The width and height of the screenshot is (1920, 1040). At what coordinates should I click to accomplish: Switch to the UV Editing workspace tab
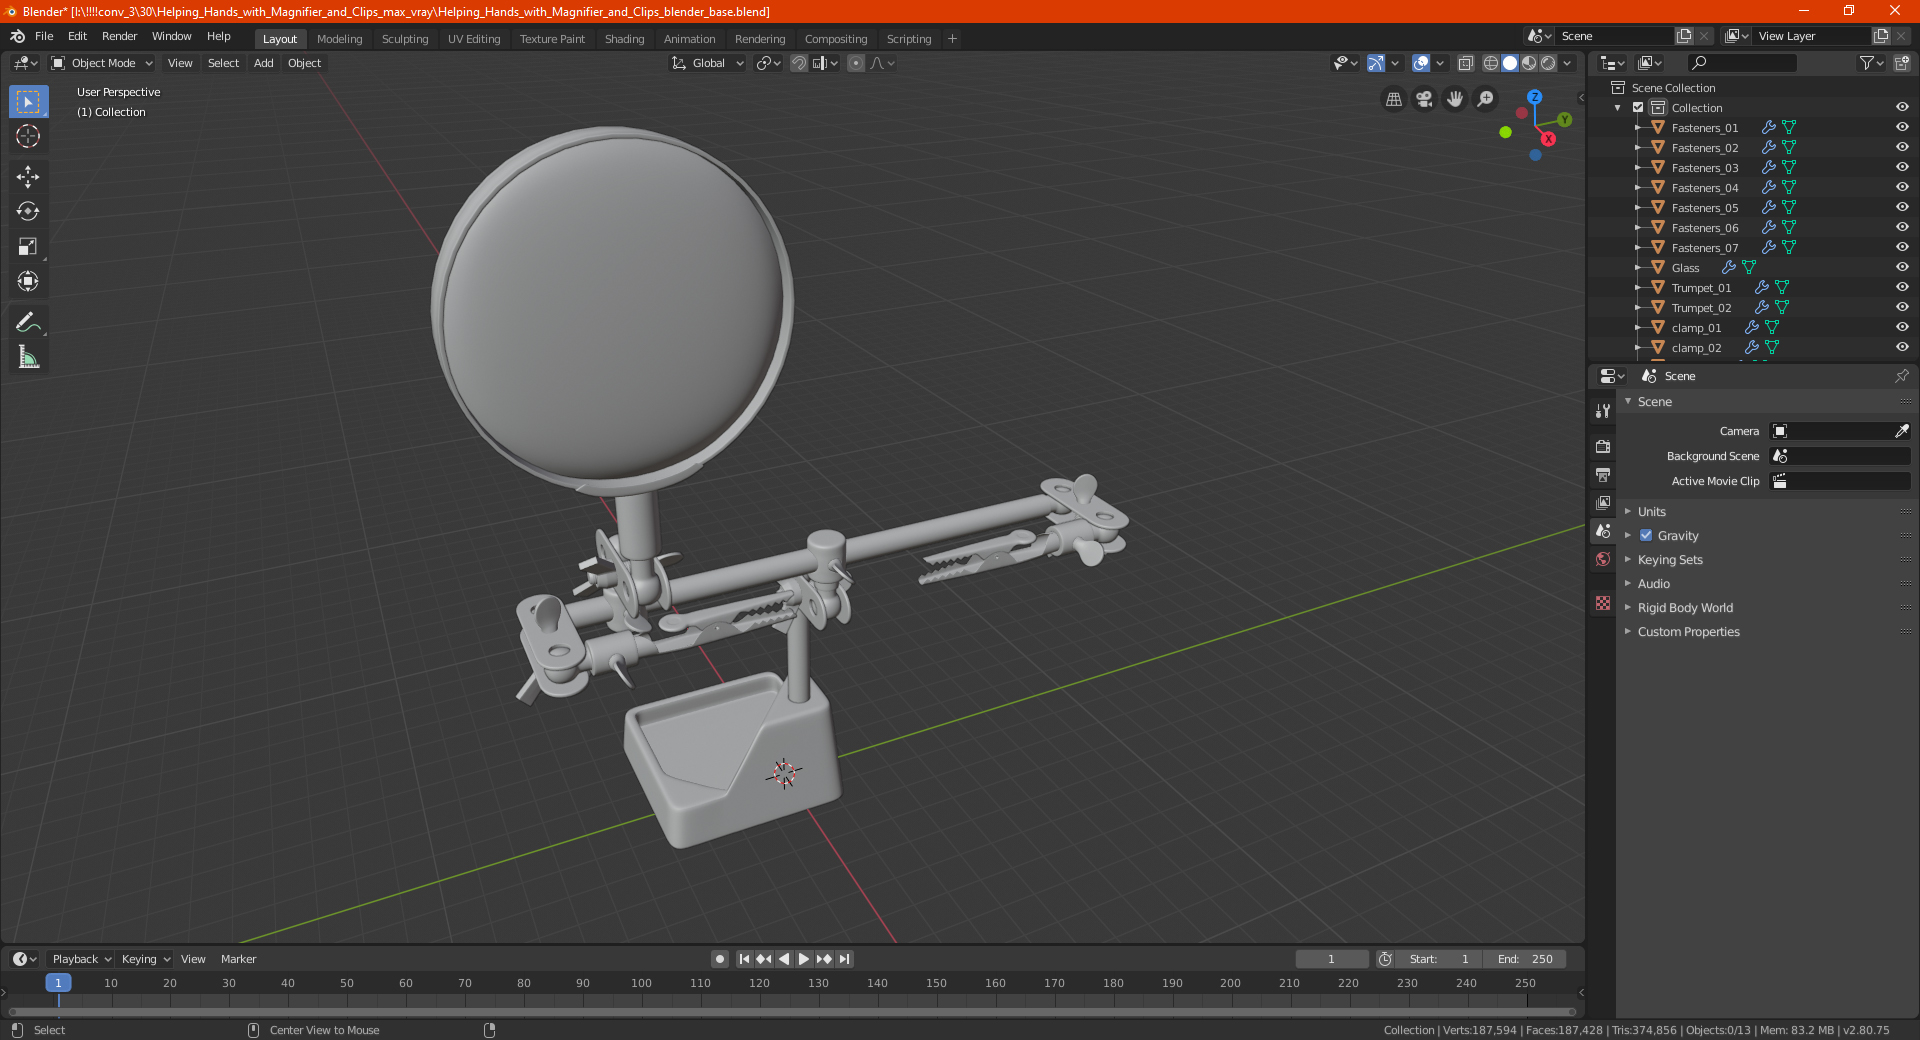coord(474,39)
